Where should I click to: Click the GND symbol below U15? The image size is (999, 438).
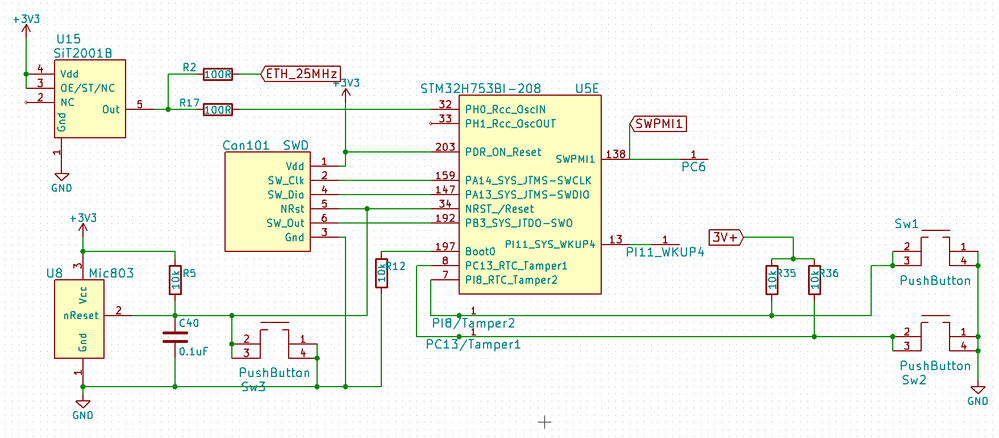[61, 178]
